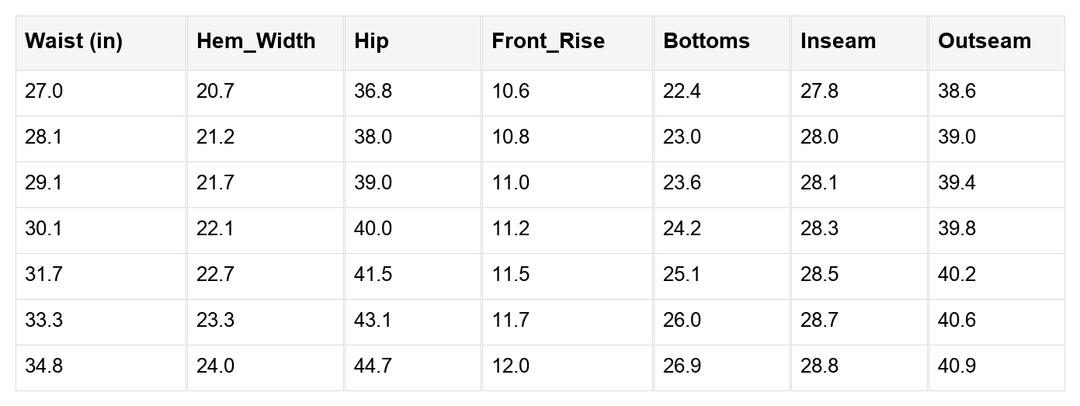1080x406 pixels.
Task: Click the hem width cell 21.2
Action: (x=265, y=139)
